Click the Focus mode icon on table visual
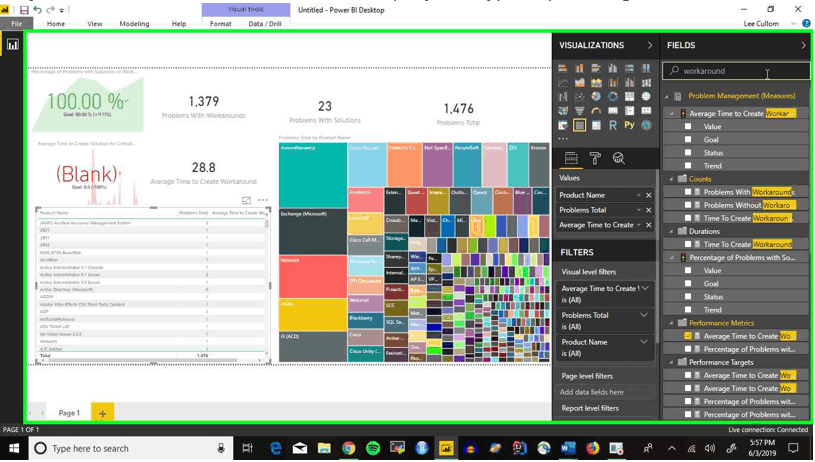Screen dimensions: 815x462 point(246,200)
